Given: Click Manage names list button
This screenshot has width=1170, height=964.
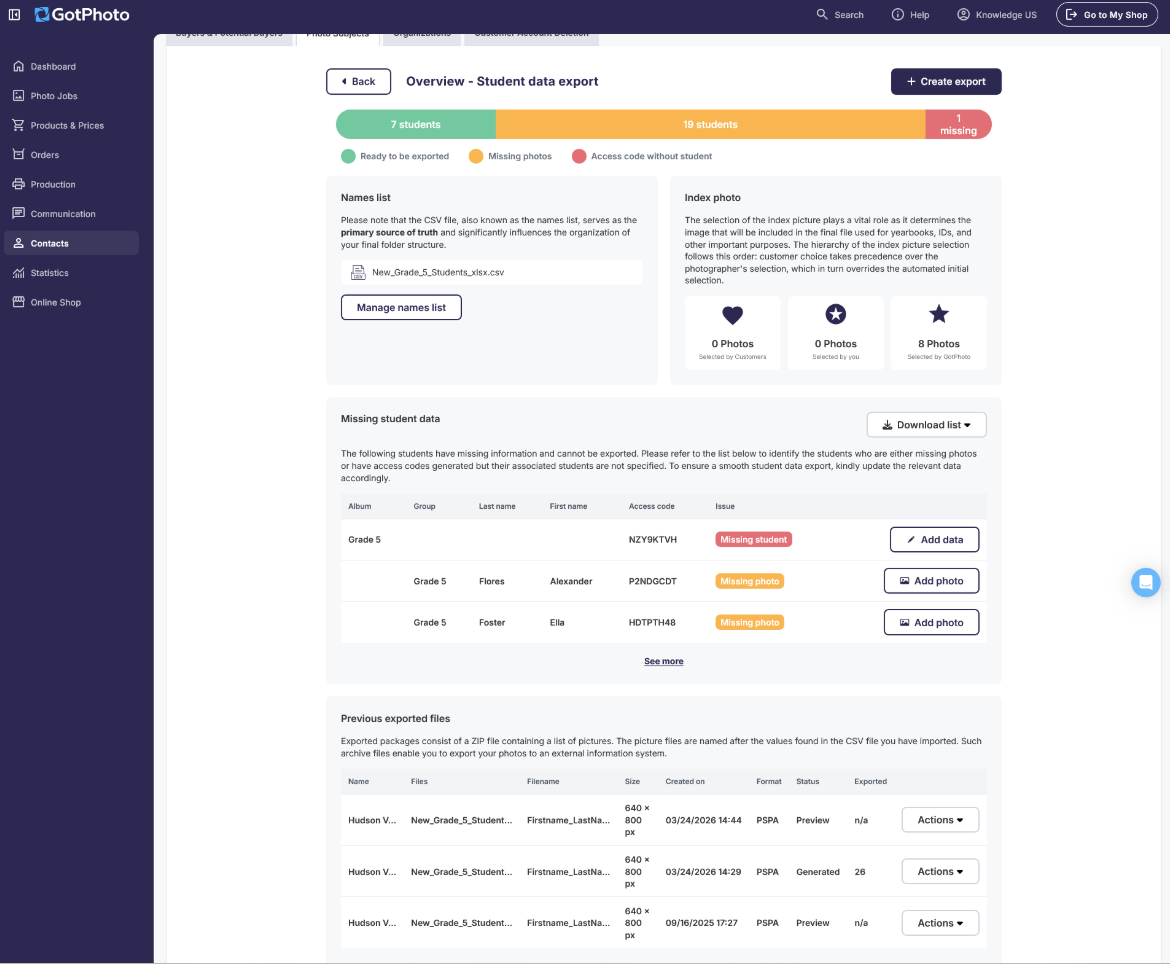Looking at the screenshot, I should [401, 307].
